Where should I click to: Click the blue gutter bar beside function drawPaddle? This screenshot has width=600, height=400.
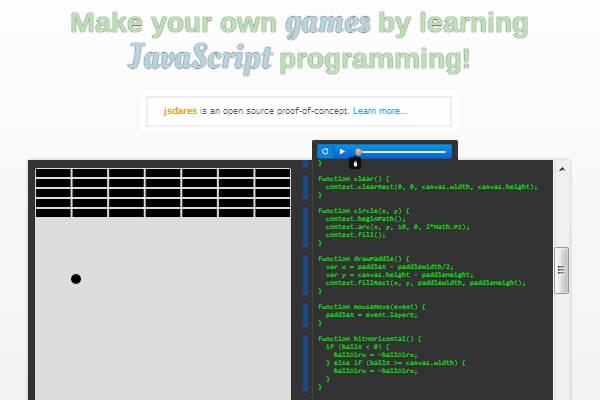[305, 275]
